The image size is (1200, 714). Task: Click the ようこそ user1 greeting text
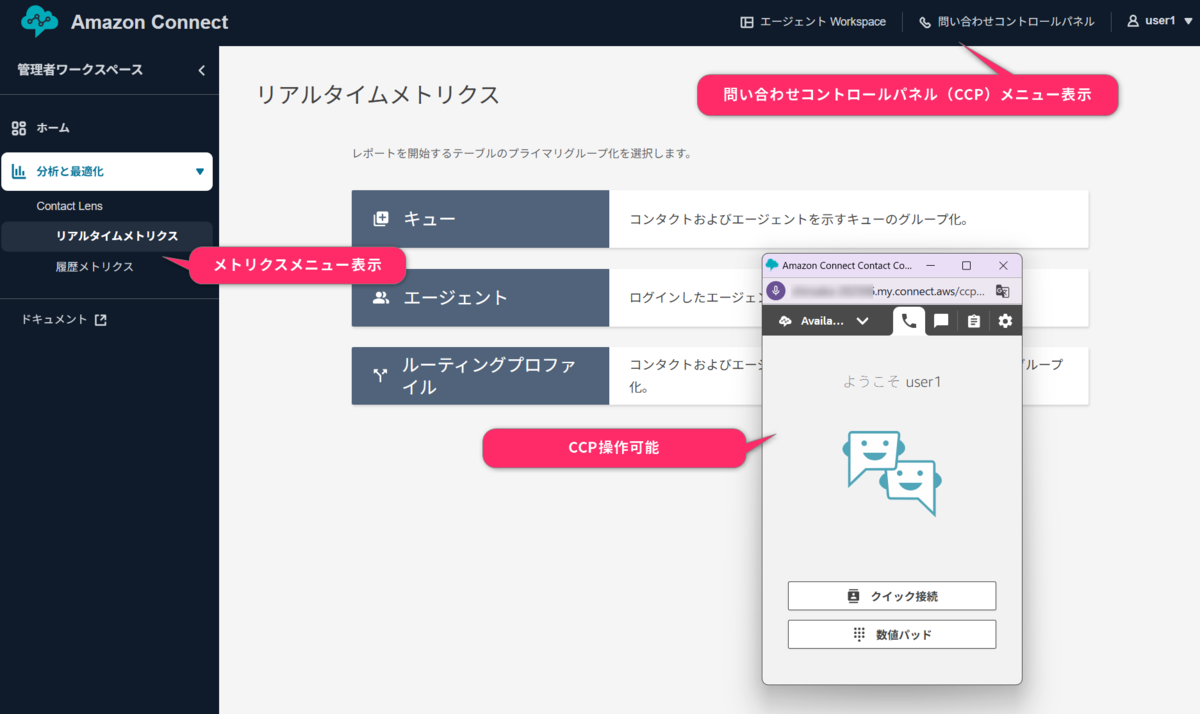coord(892,382)
